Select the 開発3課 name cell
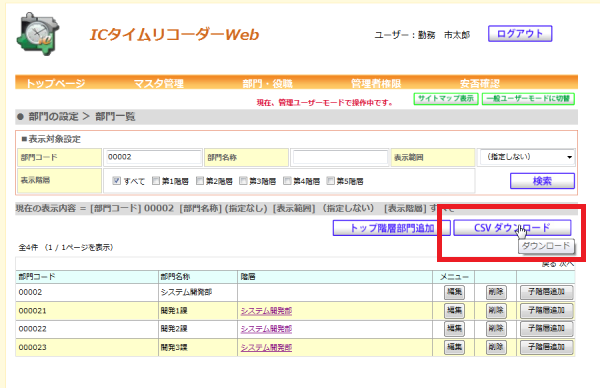Viewport: 600px width, 388px height. [x=198, y=347]
